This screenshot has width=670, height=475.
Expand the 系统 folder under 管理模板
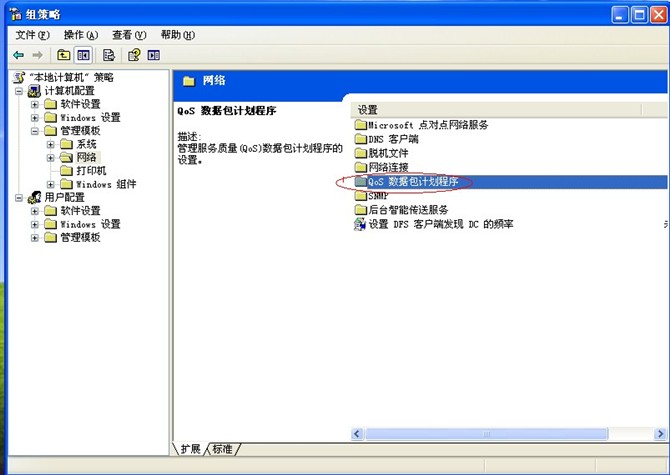50,144
